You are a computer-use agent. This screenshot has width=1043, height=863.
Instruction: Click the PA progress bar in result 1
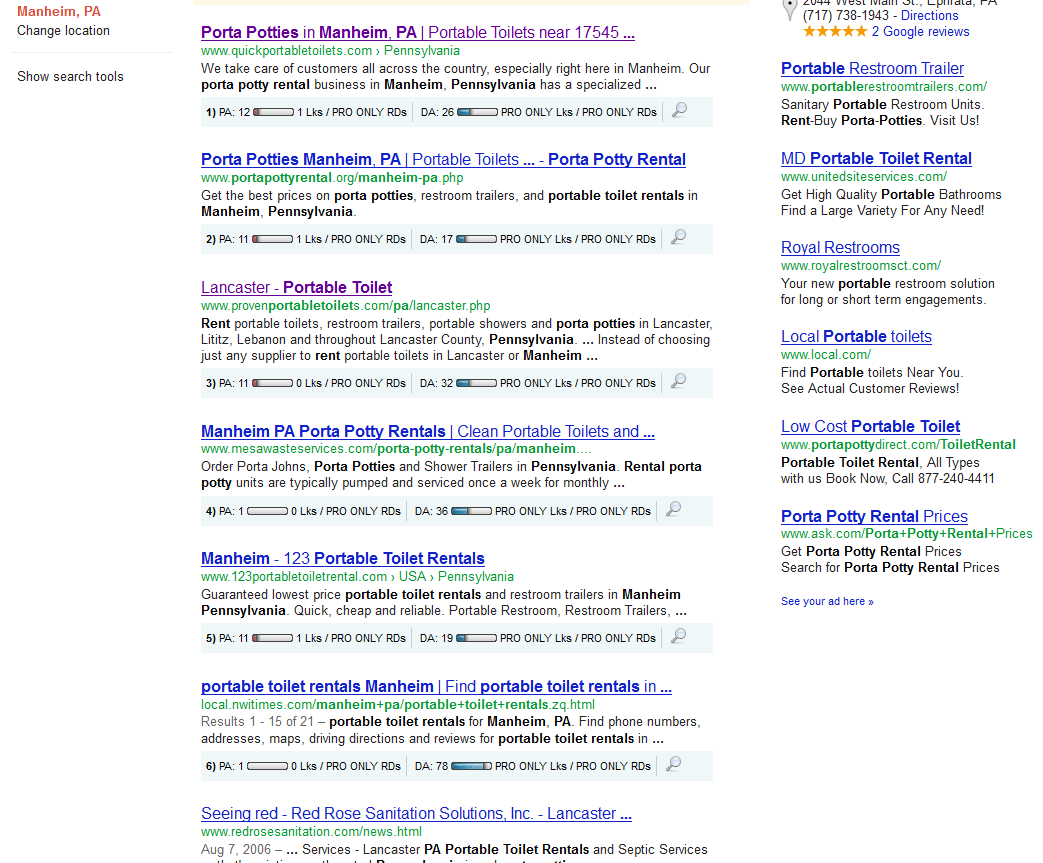(273, 112)
